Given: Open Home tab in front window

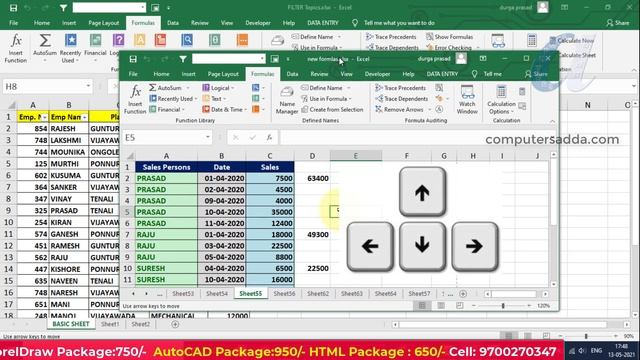Looking at the screenshot, I should click(161, 74).
